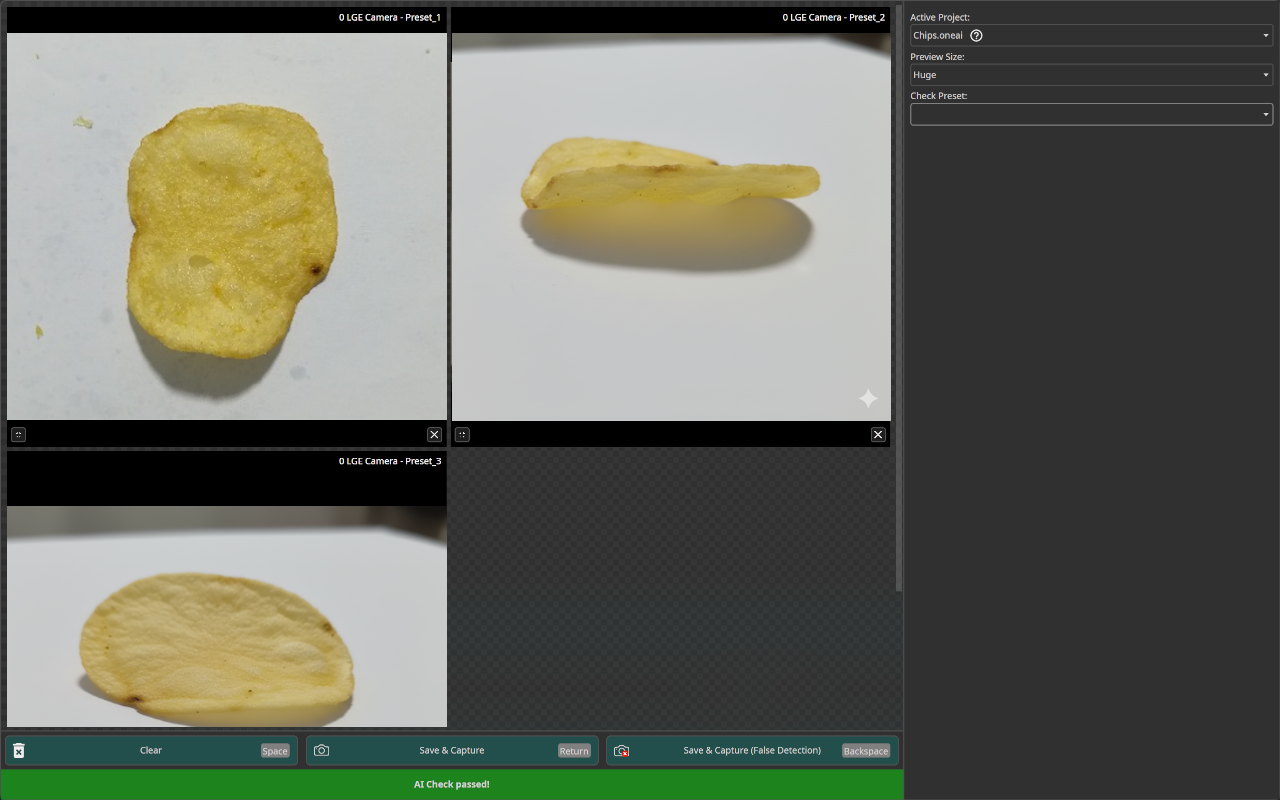Image resolution: width=1280 pixels, height=800 pixels.
Task: Click the expand icon on the Preset_2 pane
Action: click(x=462, y=434)
